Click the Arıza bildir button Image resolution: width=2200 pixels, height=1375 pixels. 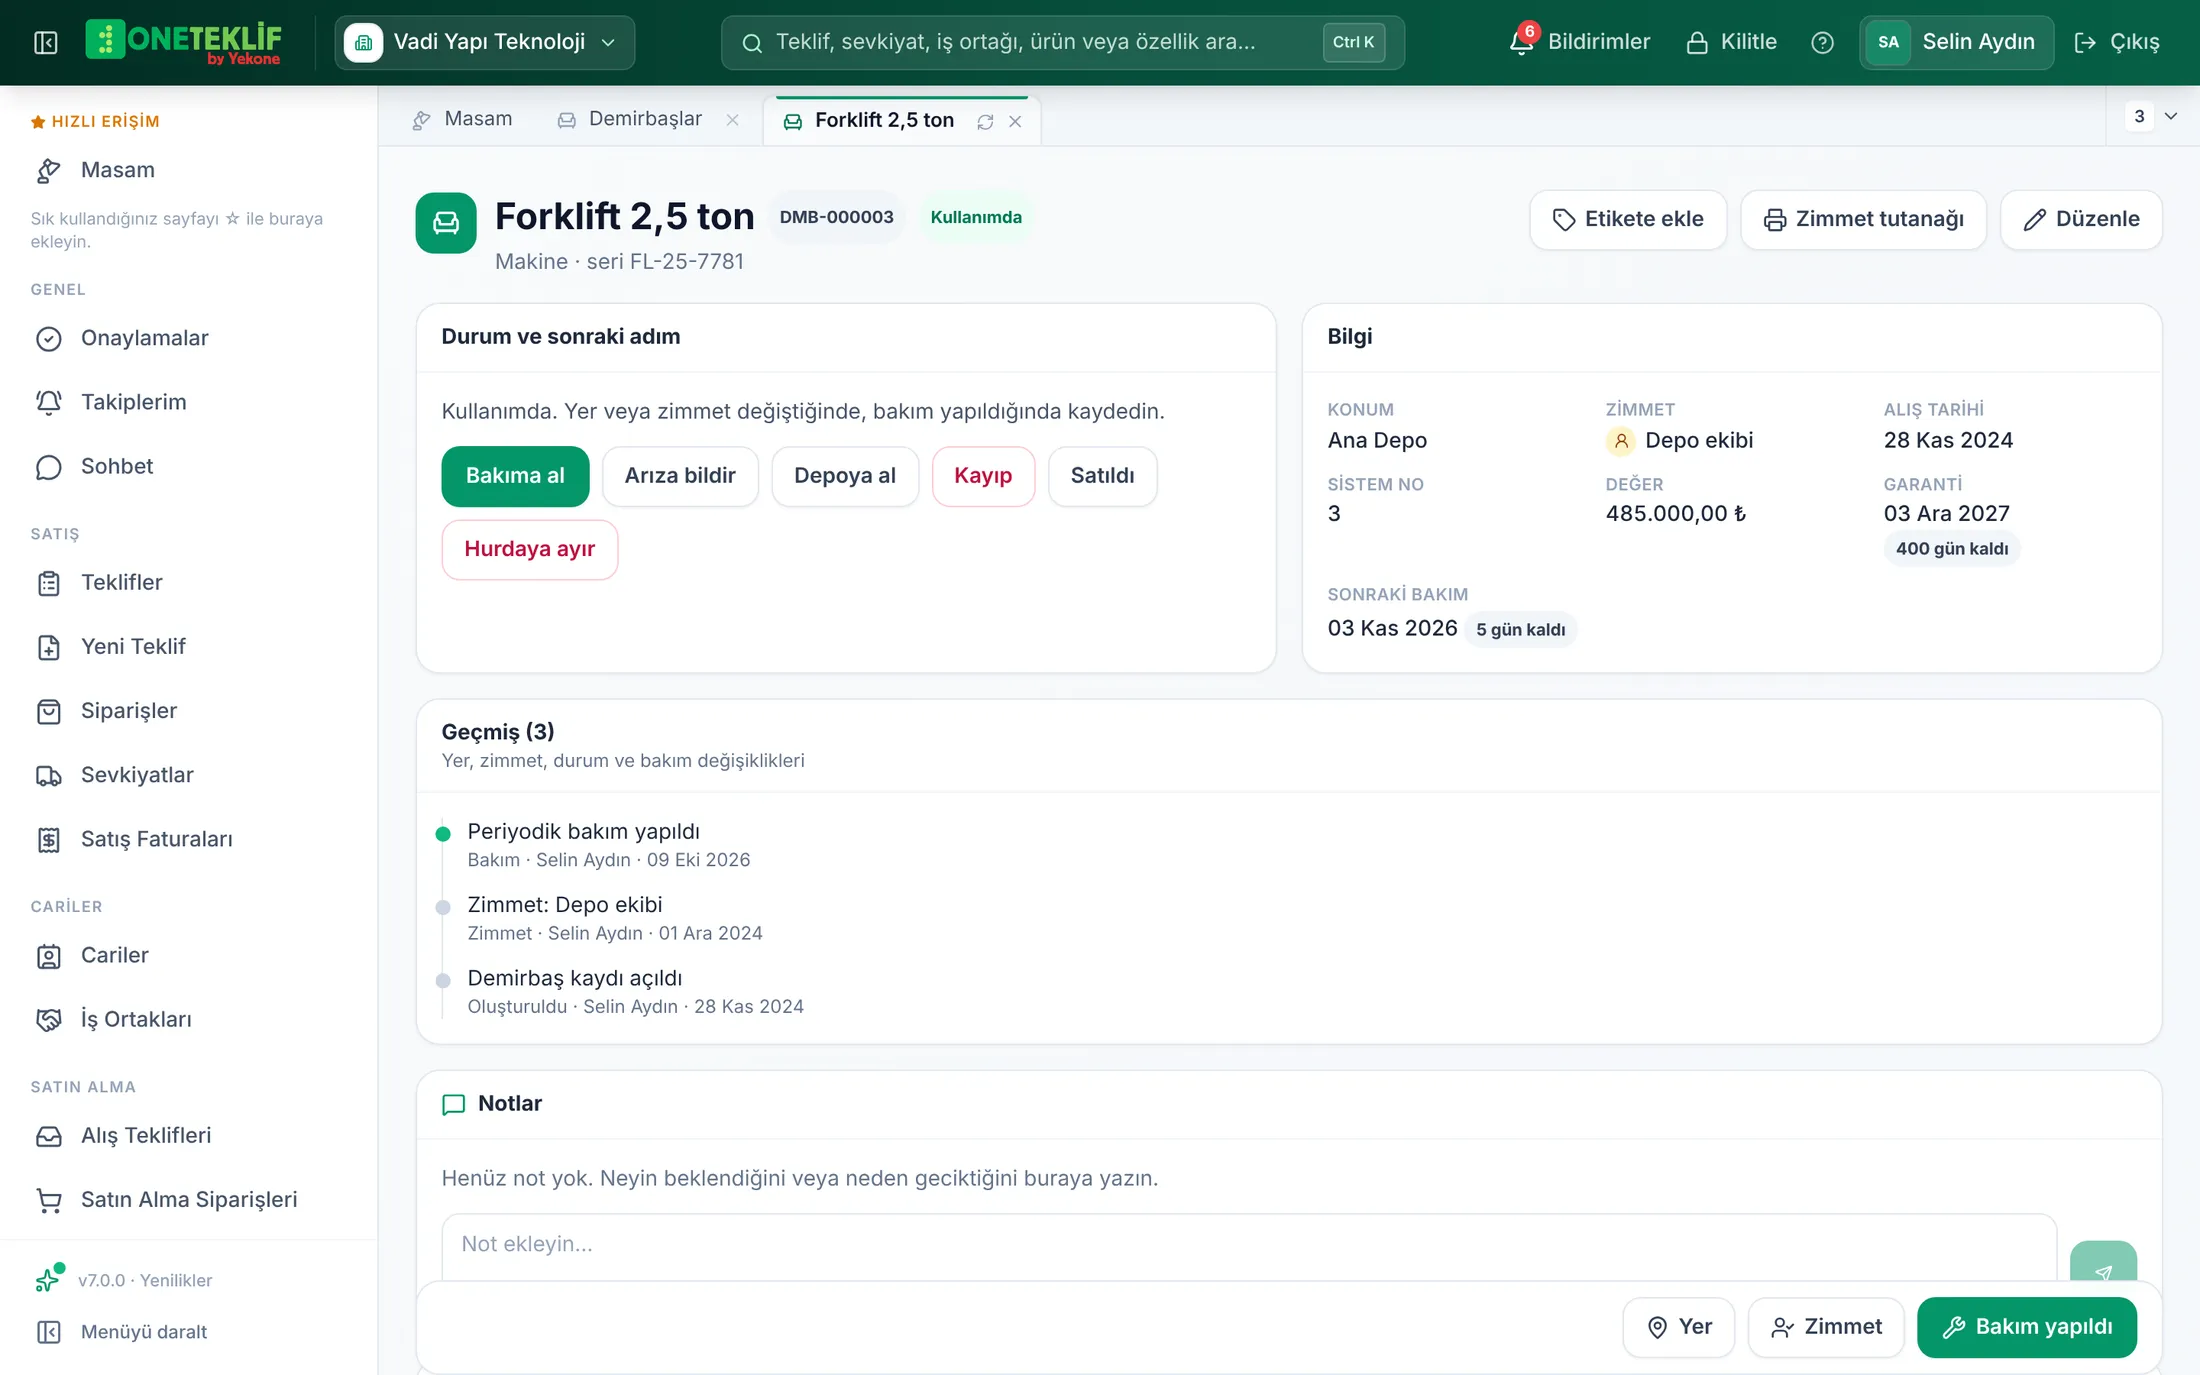coord(680,476)
